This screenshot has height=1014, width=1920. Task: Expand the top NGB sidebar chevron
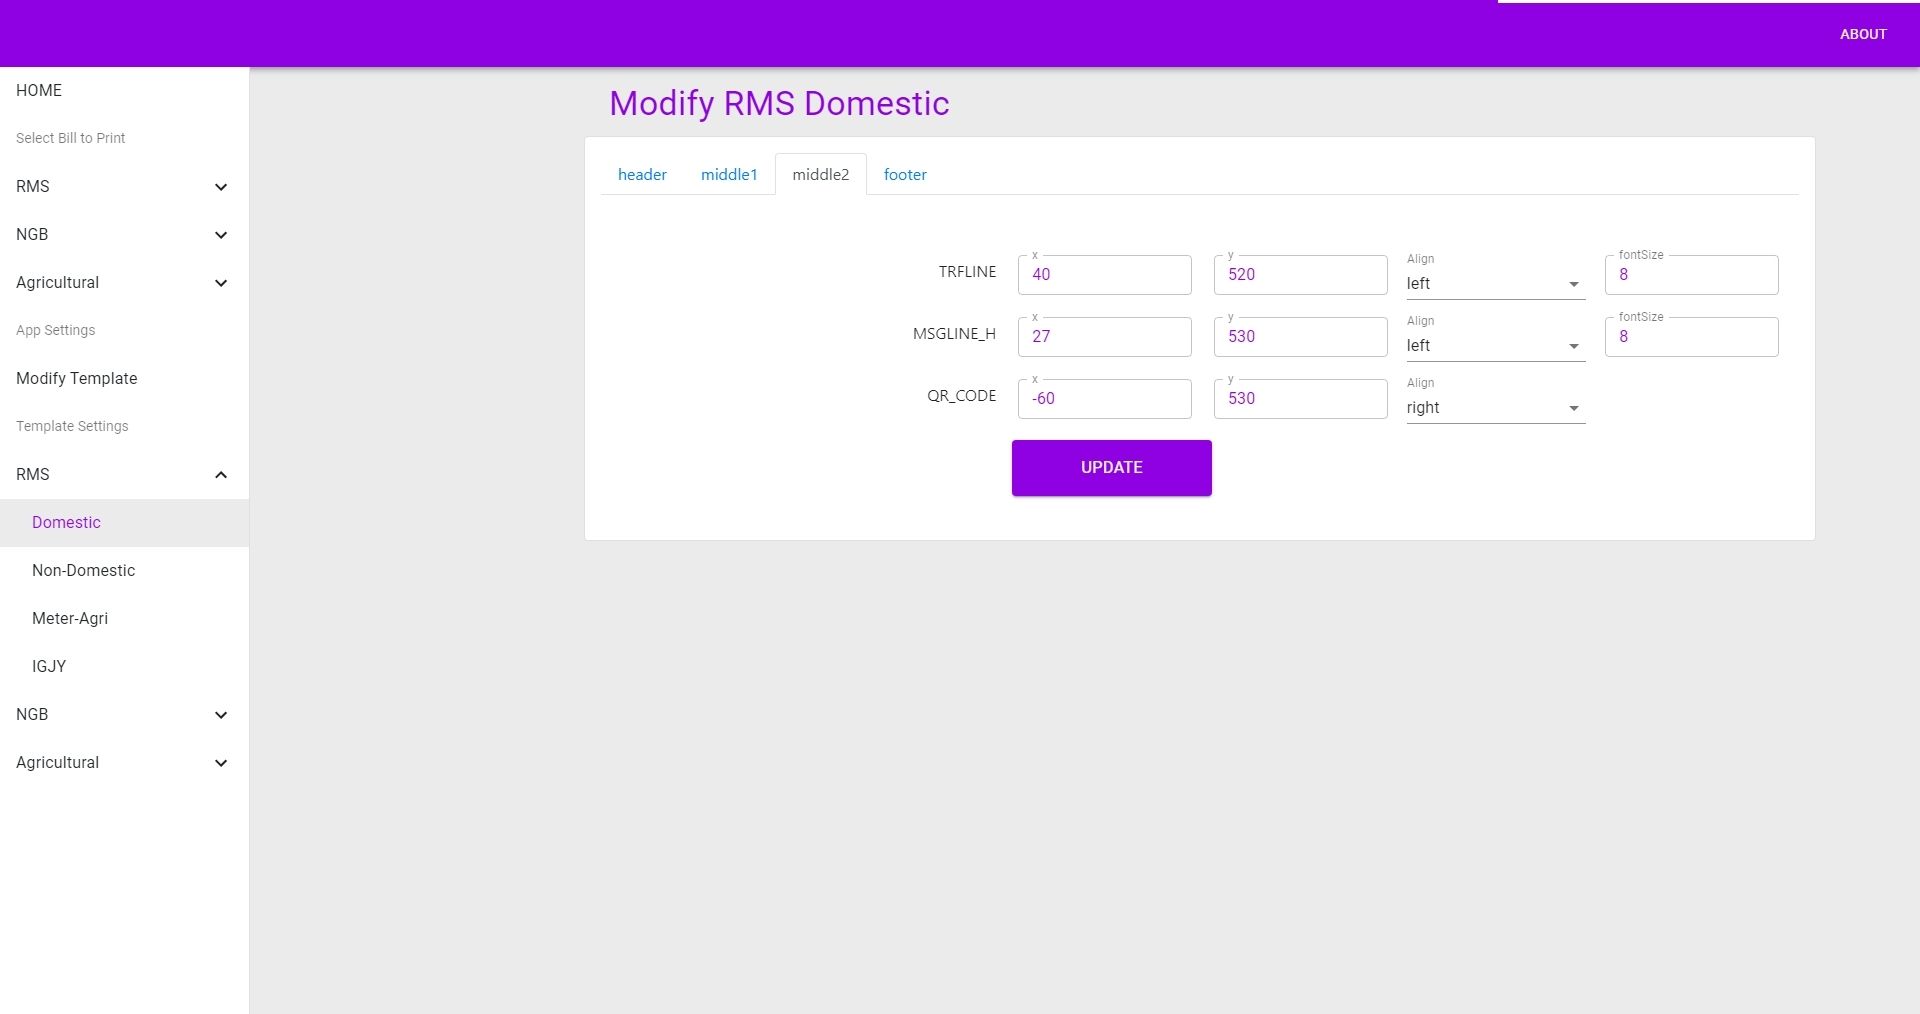click(221, 235)
